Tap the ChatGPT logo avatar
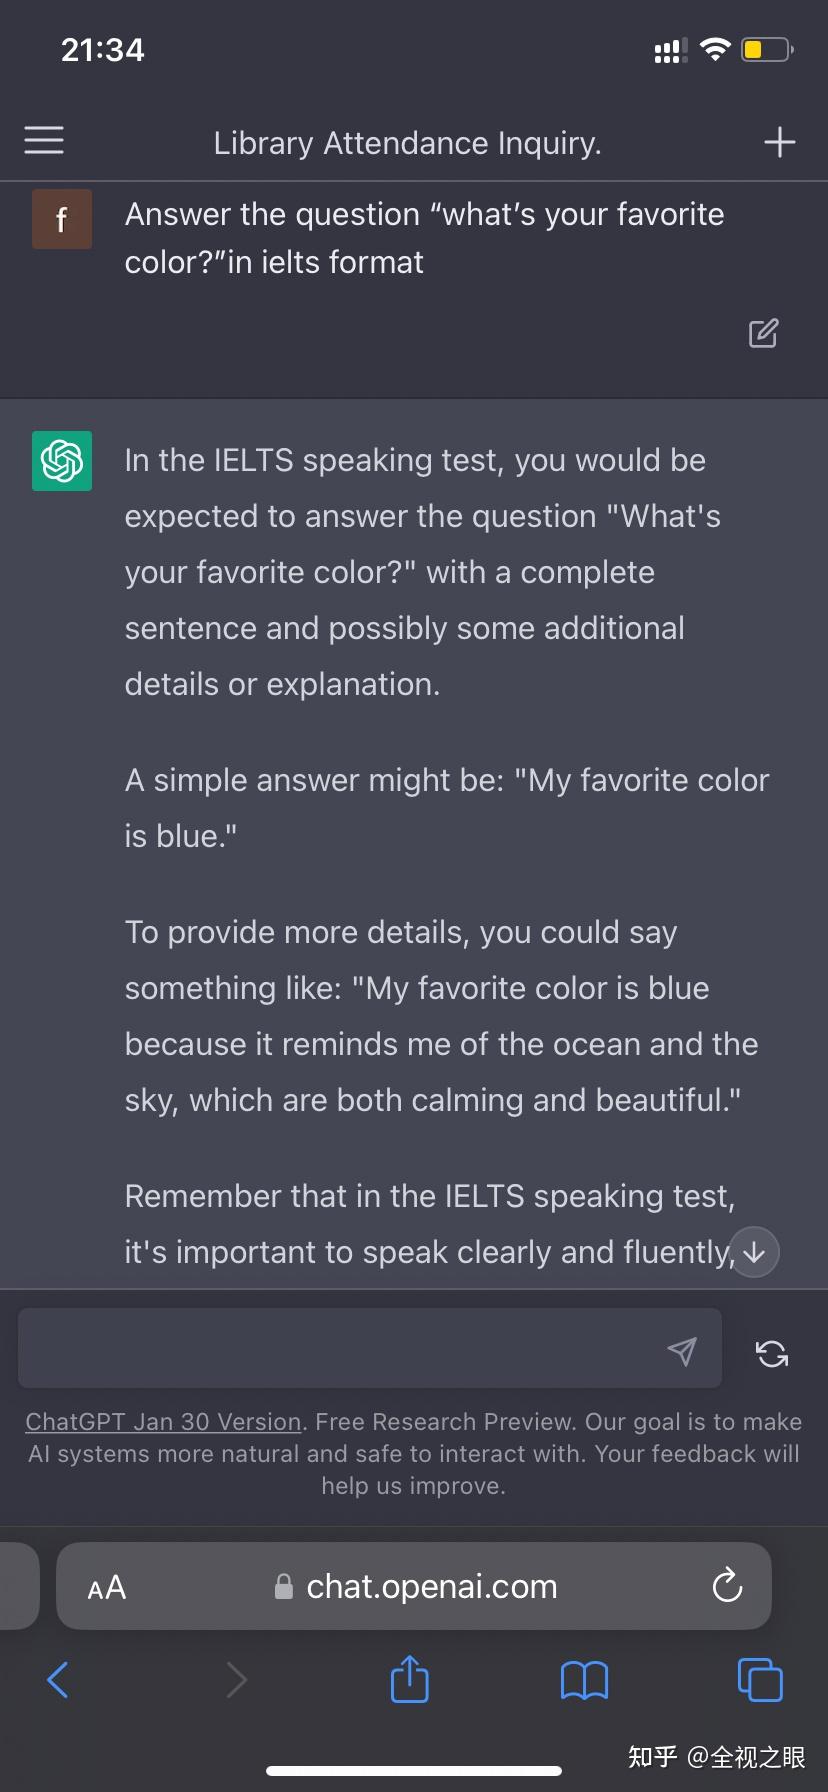Screen dimensions: 828x1792 click(x=62, y=461)
